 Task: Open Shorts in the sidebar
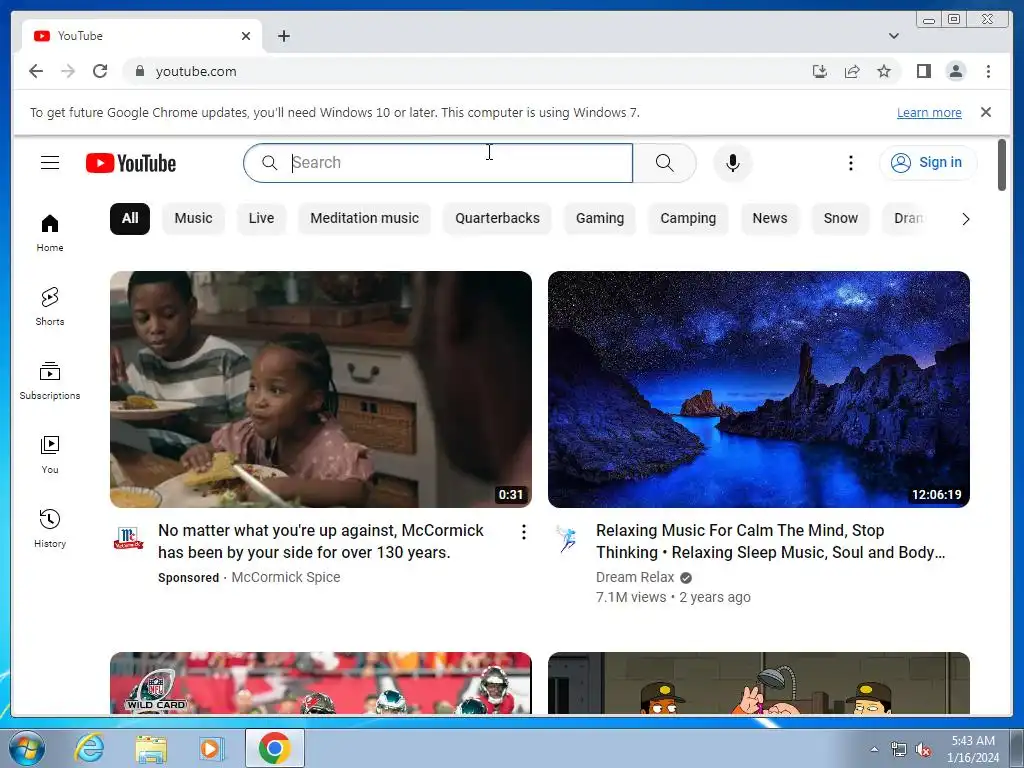coord(50,306)
